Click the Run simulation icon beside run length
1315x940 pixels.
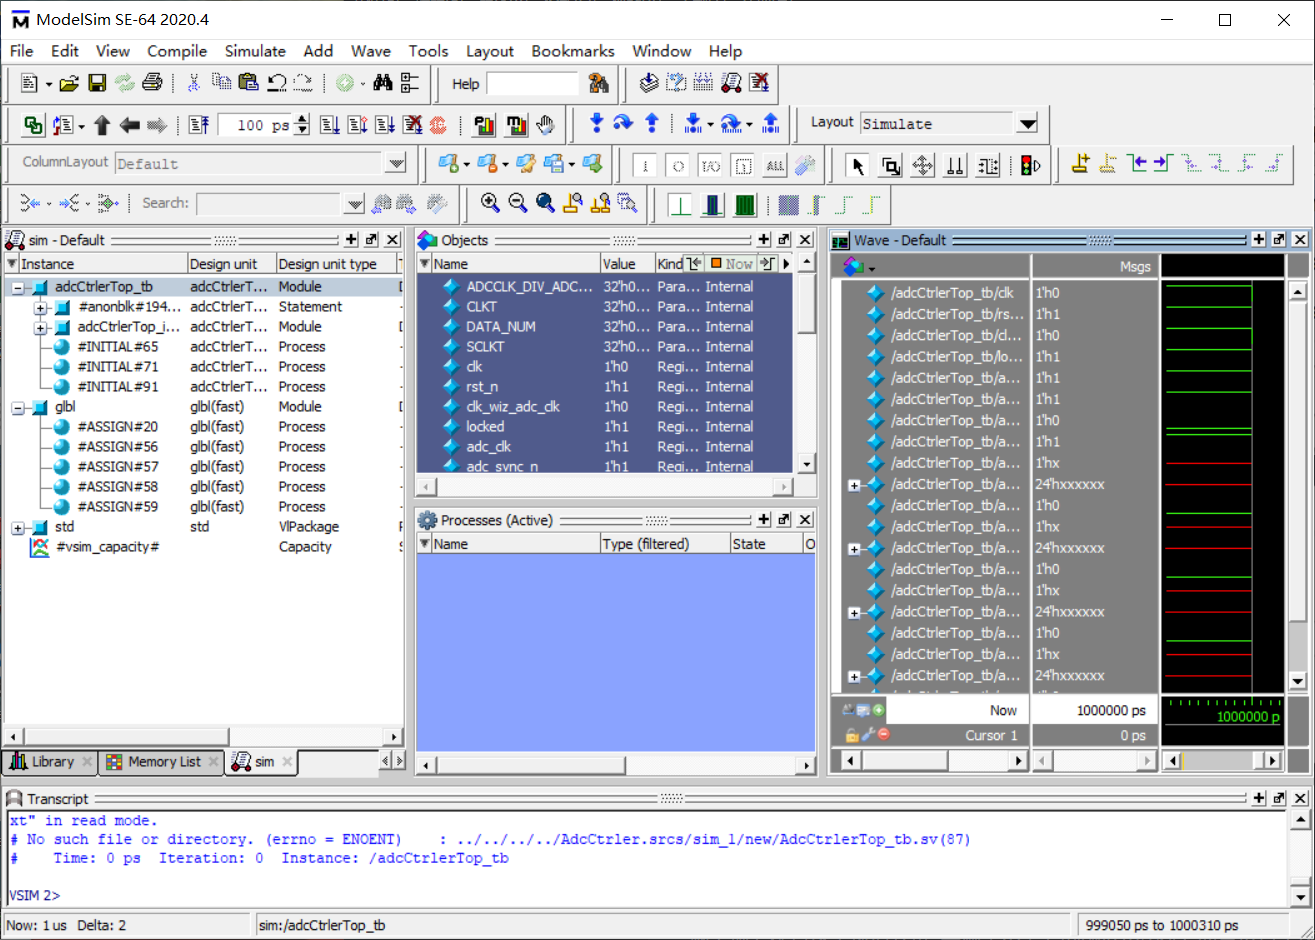pyautogui.click(x=330, y=125)
